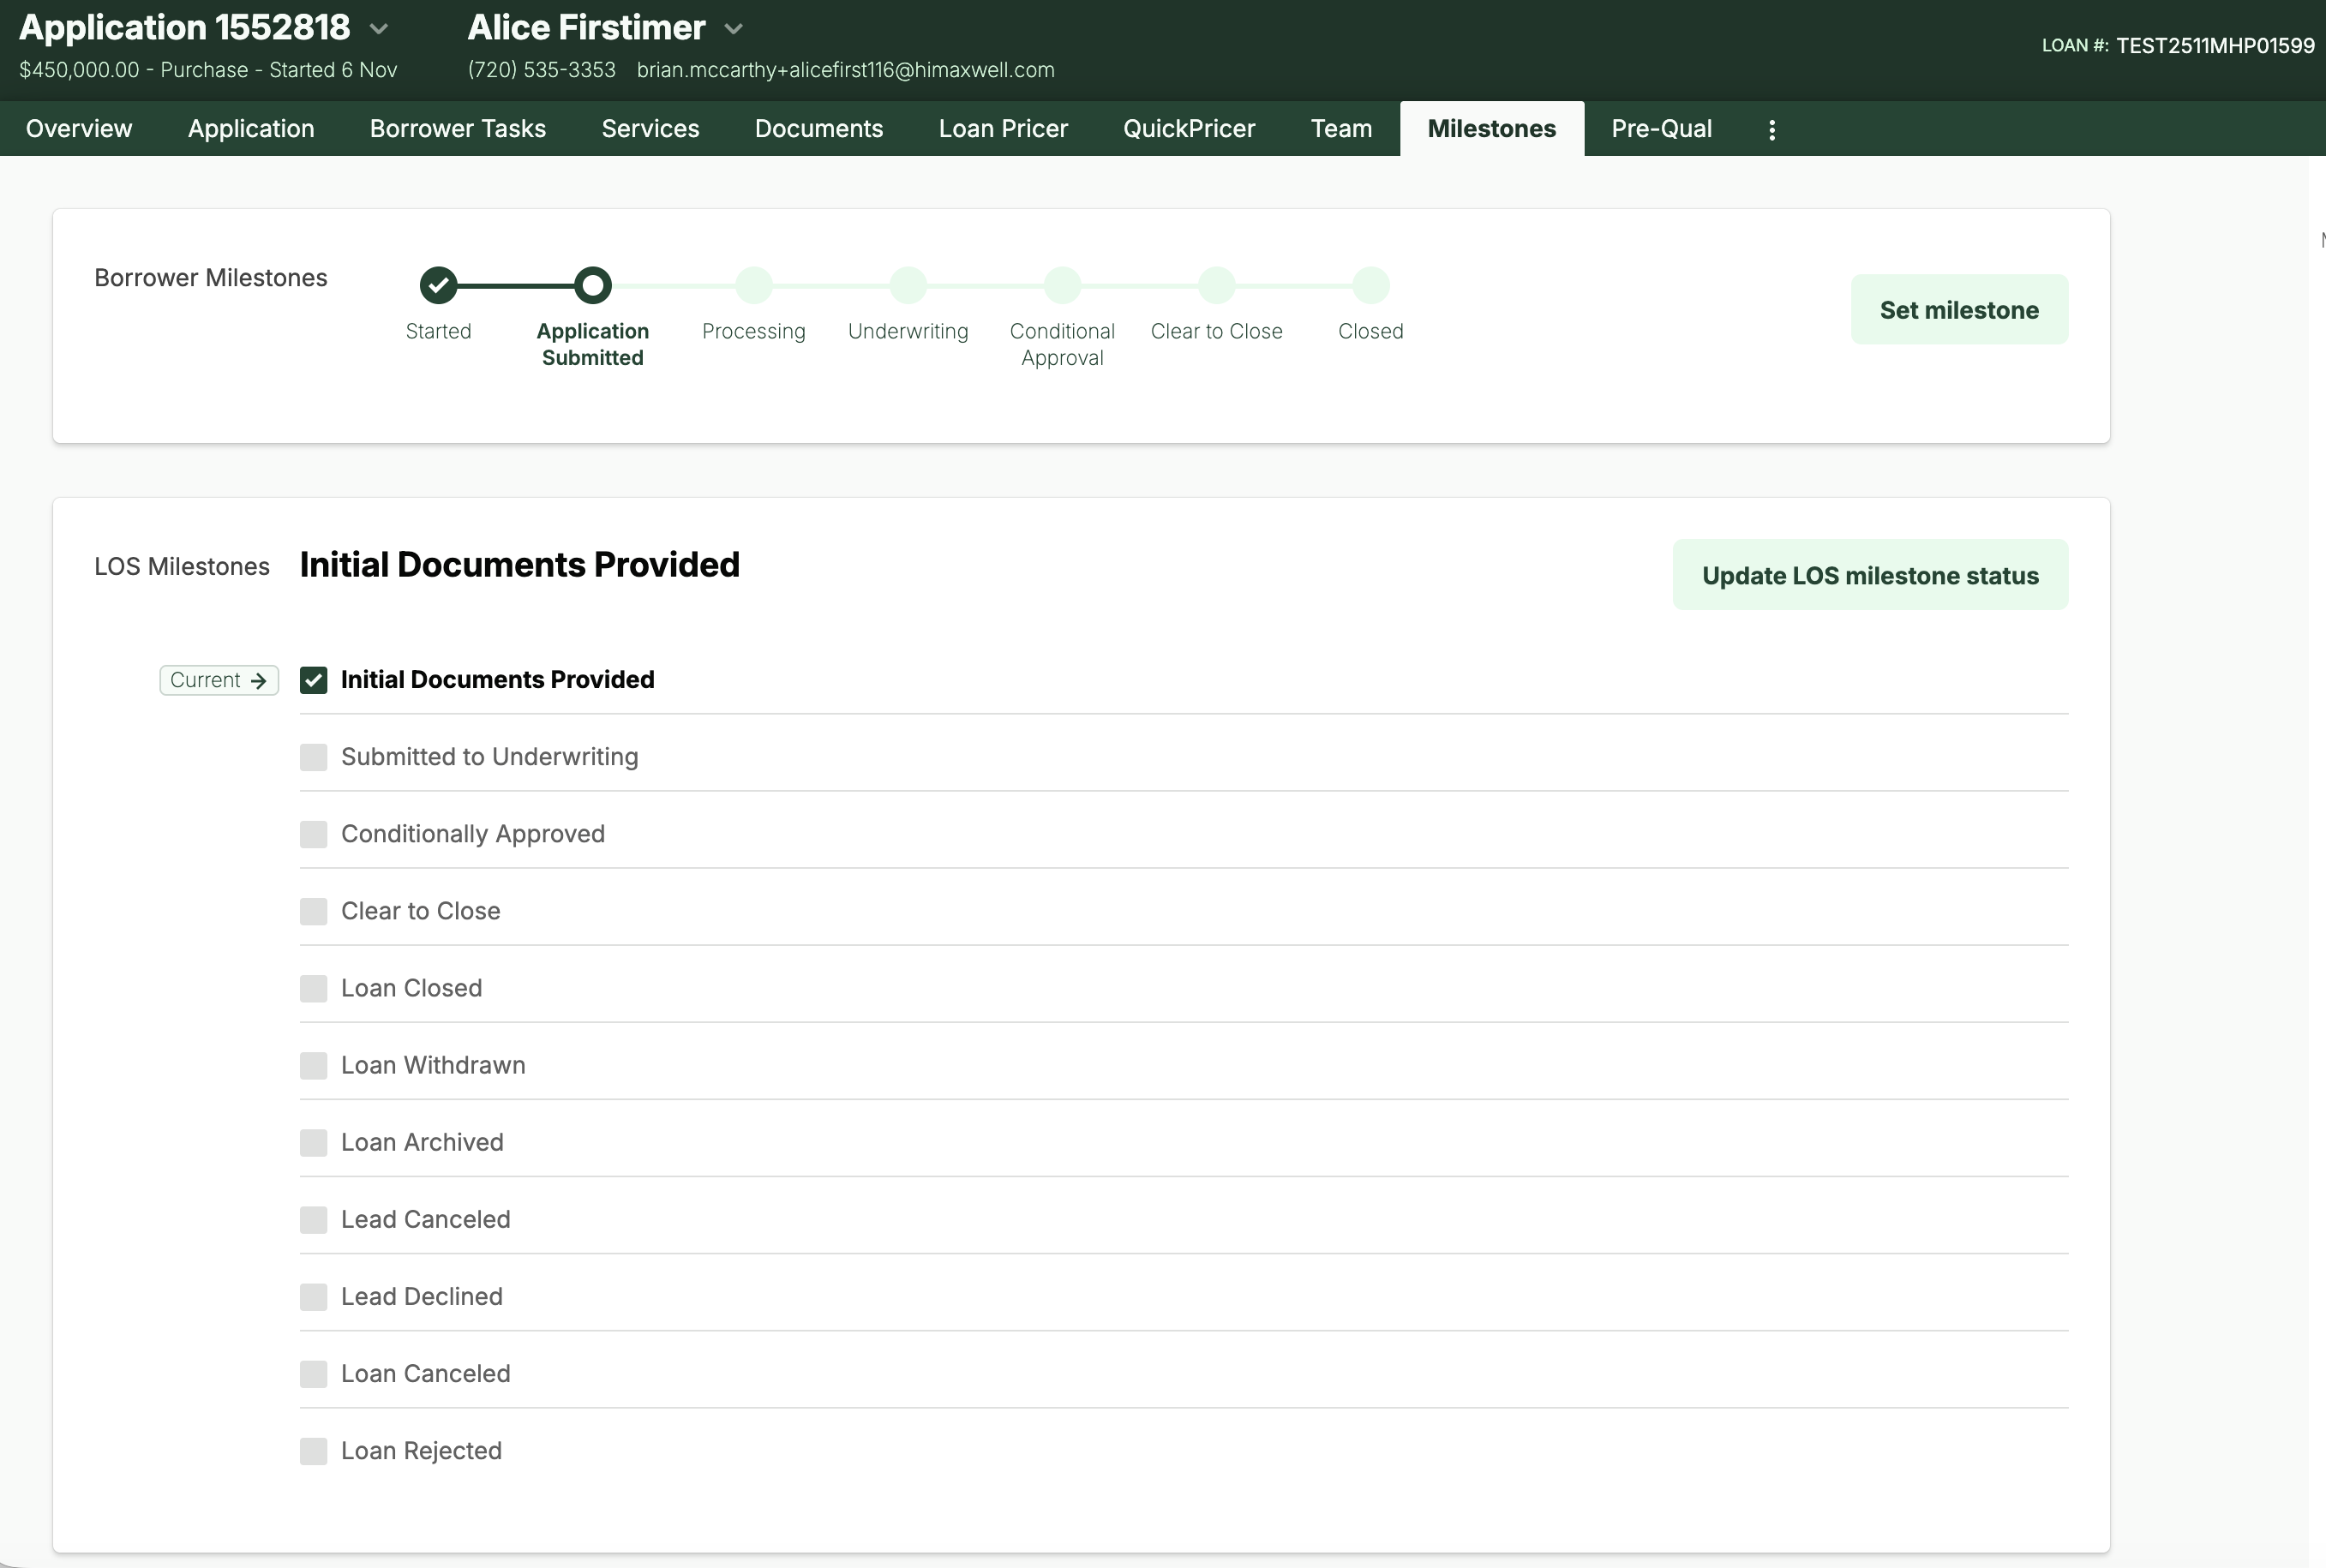Viewport: 2326px width, 1568px height.
Task: Tick the Loan Withdrawn checkbox
Action: coord(313,1065)
